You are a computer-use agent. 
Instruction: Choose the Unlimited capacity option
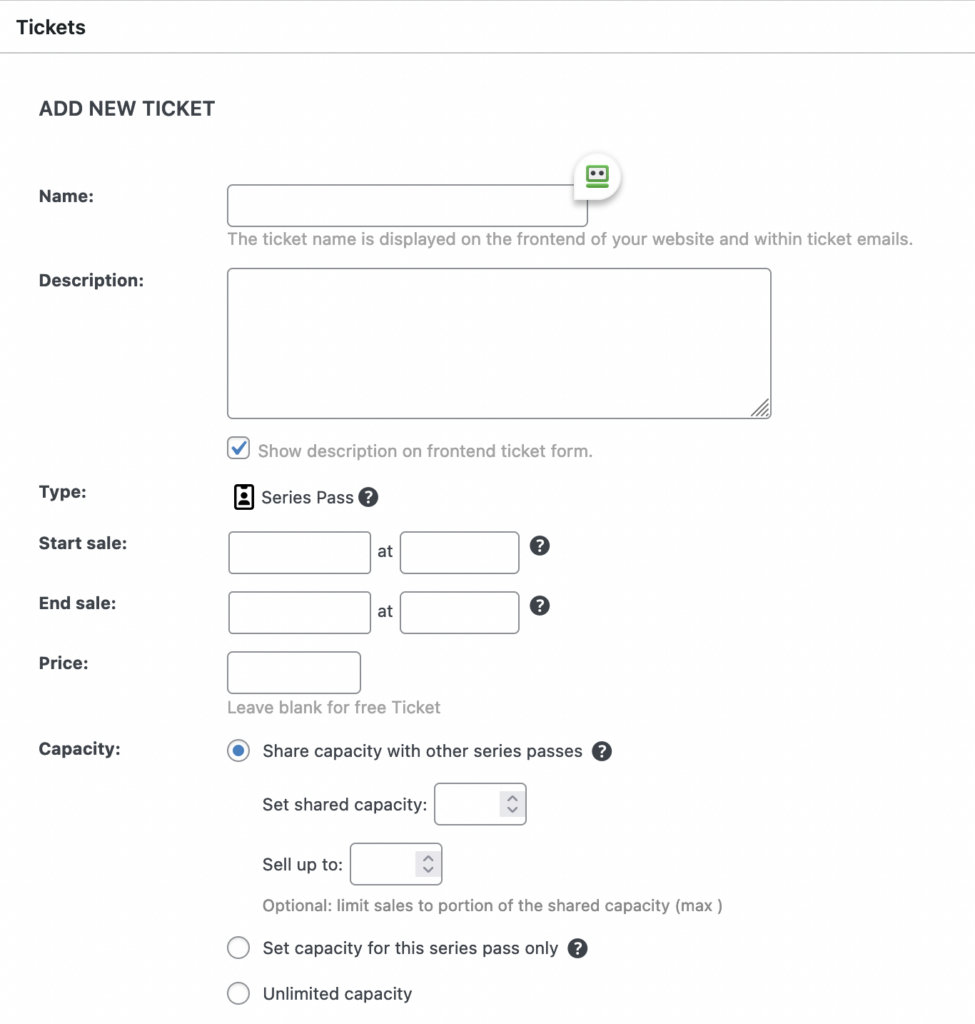238,994
